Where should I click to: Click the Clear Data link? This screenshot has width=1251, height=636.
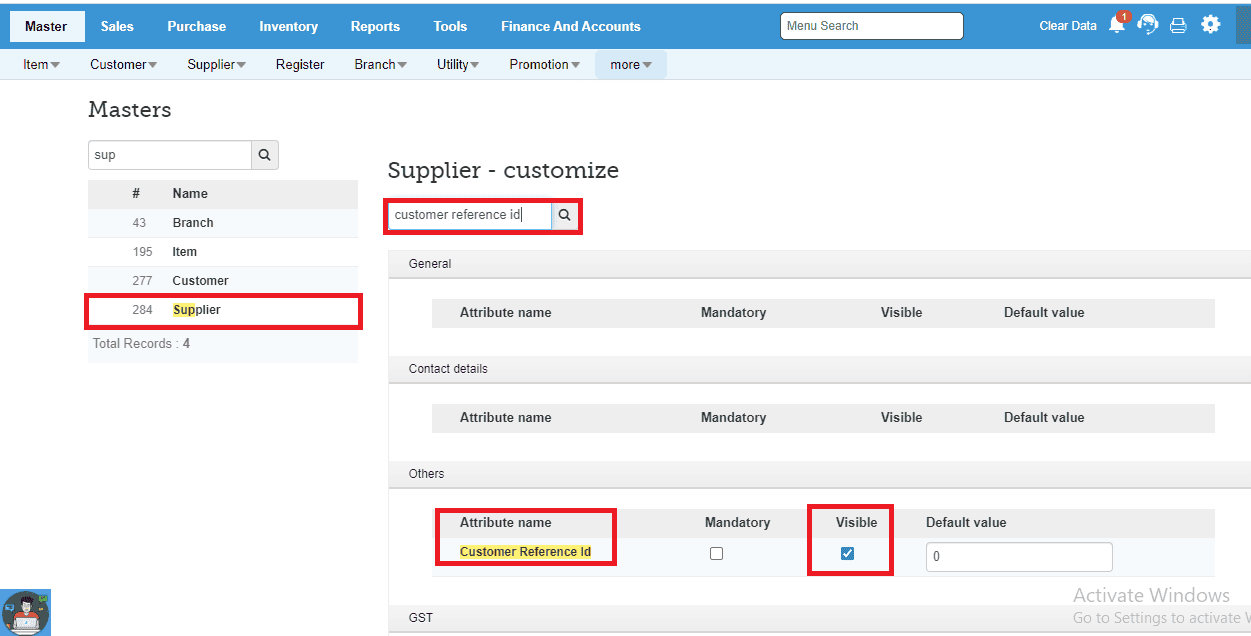1068,26
